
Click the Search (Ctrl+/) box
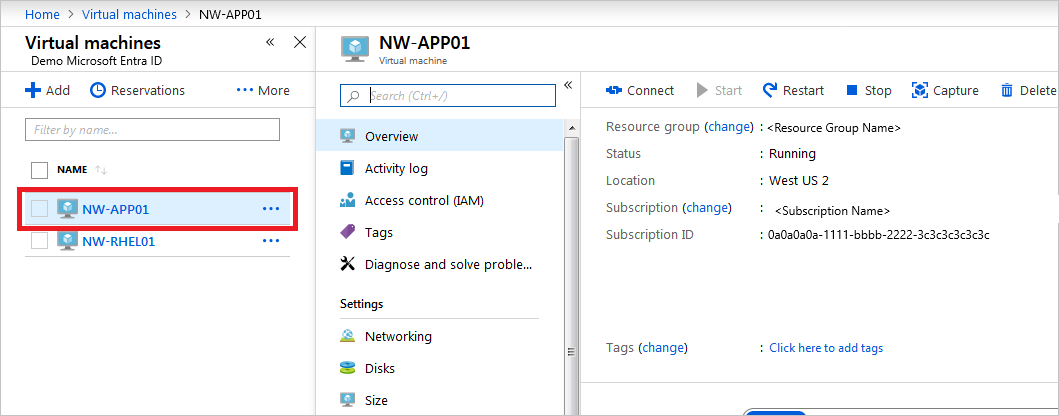tap(448, 96)
